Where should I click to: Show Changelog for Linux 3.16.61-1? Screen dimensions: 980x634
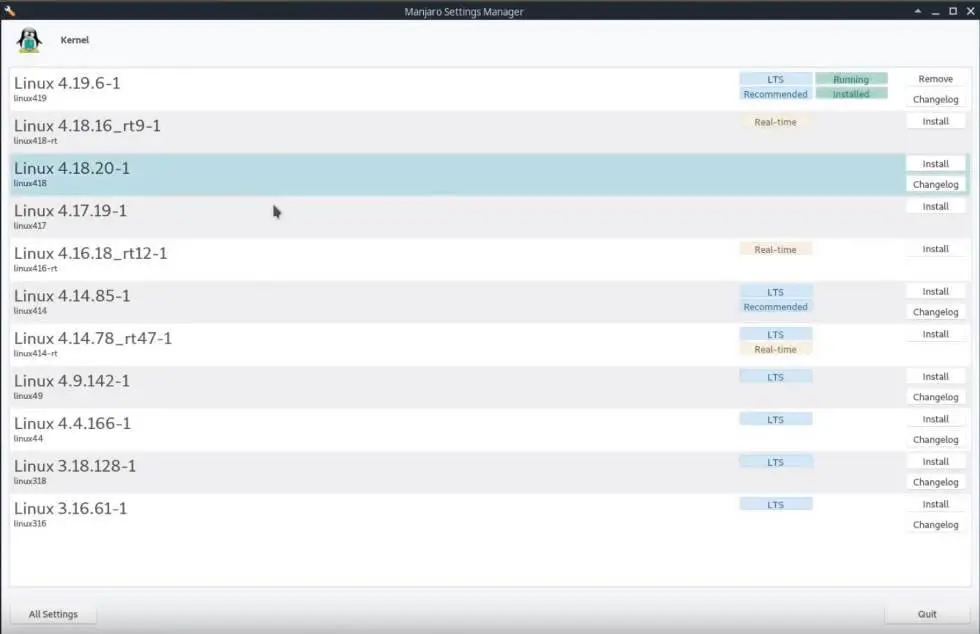936,525
